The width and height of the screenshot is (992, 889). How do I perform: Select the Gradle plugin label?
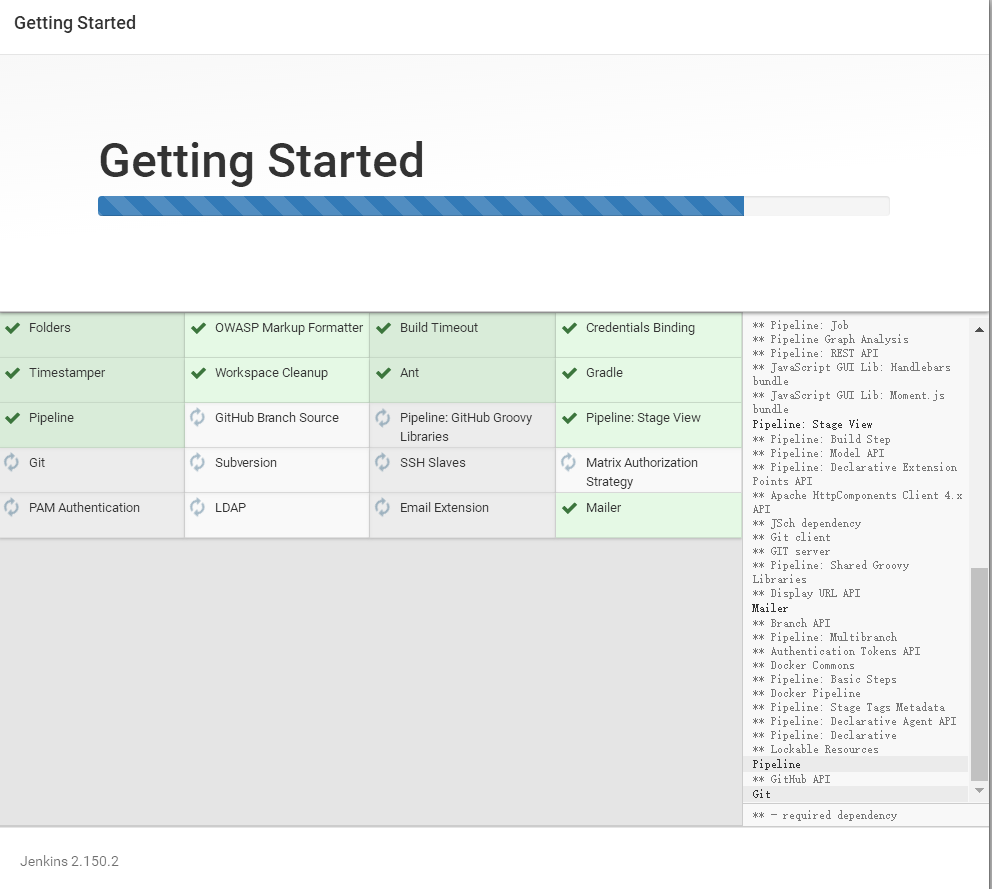click(604, 373)
